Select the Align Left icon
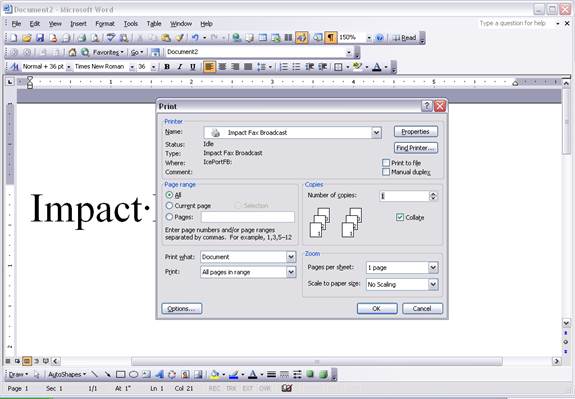 click(209, 67)
